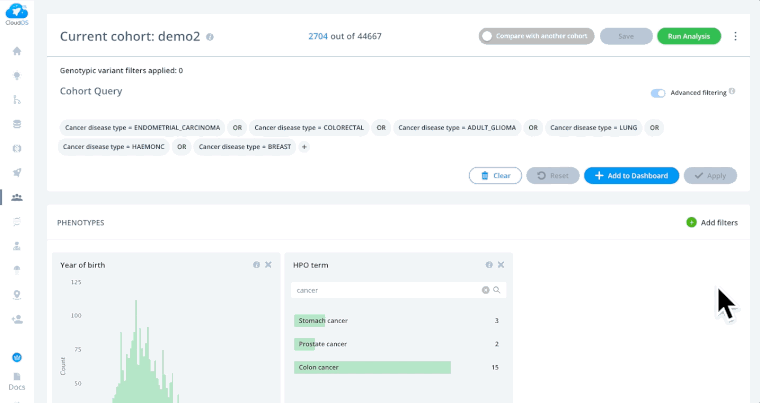
Task: Click the first OR operator chip
Action: click(237, 128)
